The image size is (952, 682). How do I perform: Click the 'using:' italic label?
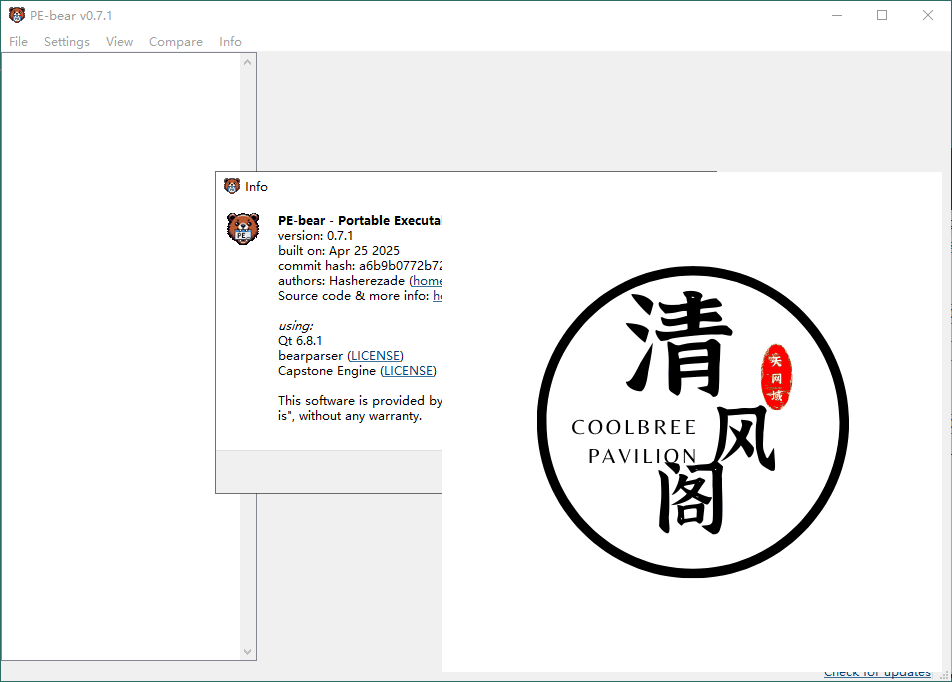click(296, 326)
